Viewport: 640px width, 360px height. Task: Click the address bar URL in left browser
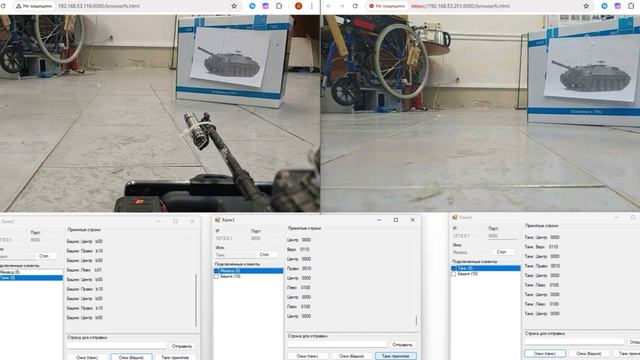pyautogui.click(x=99, y=6)
